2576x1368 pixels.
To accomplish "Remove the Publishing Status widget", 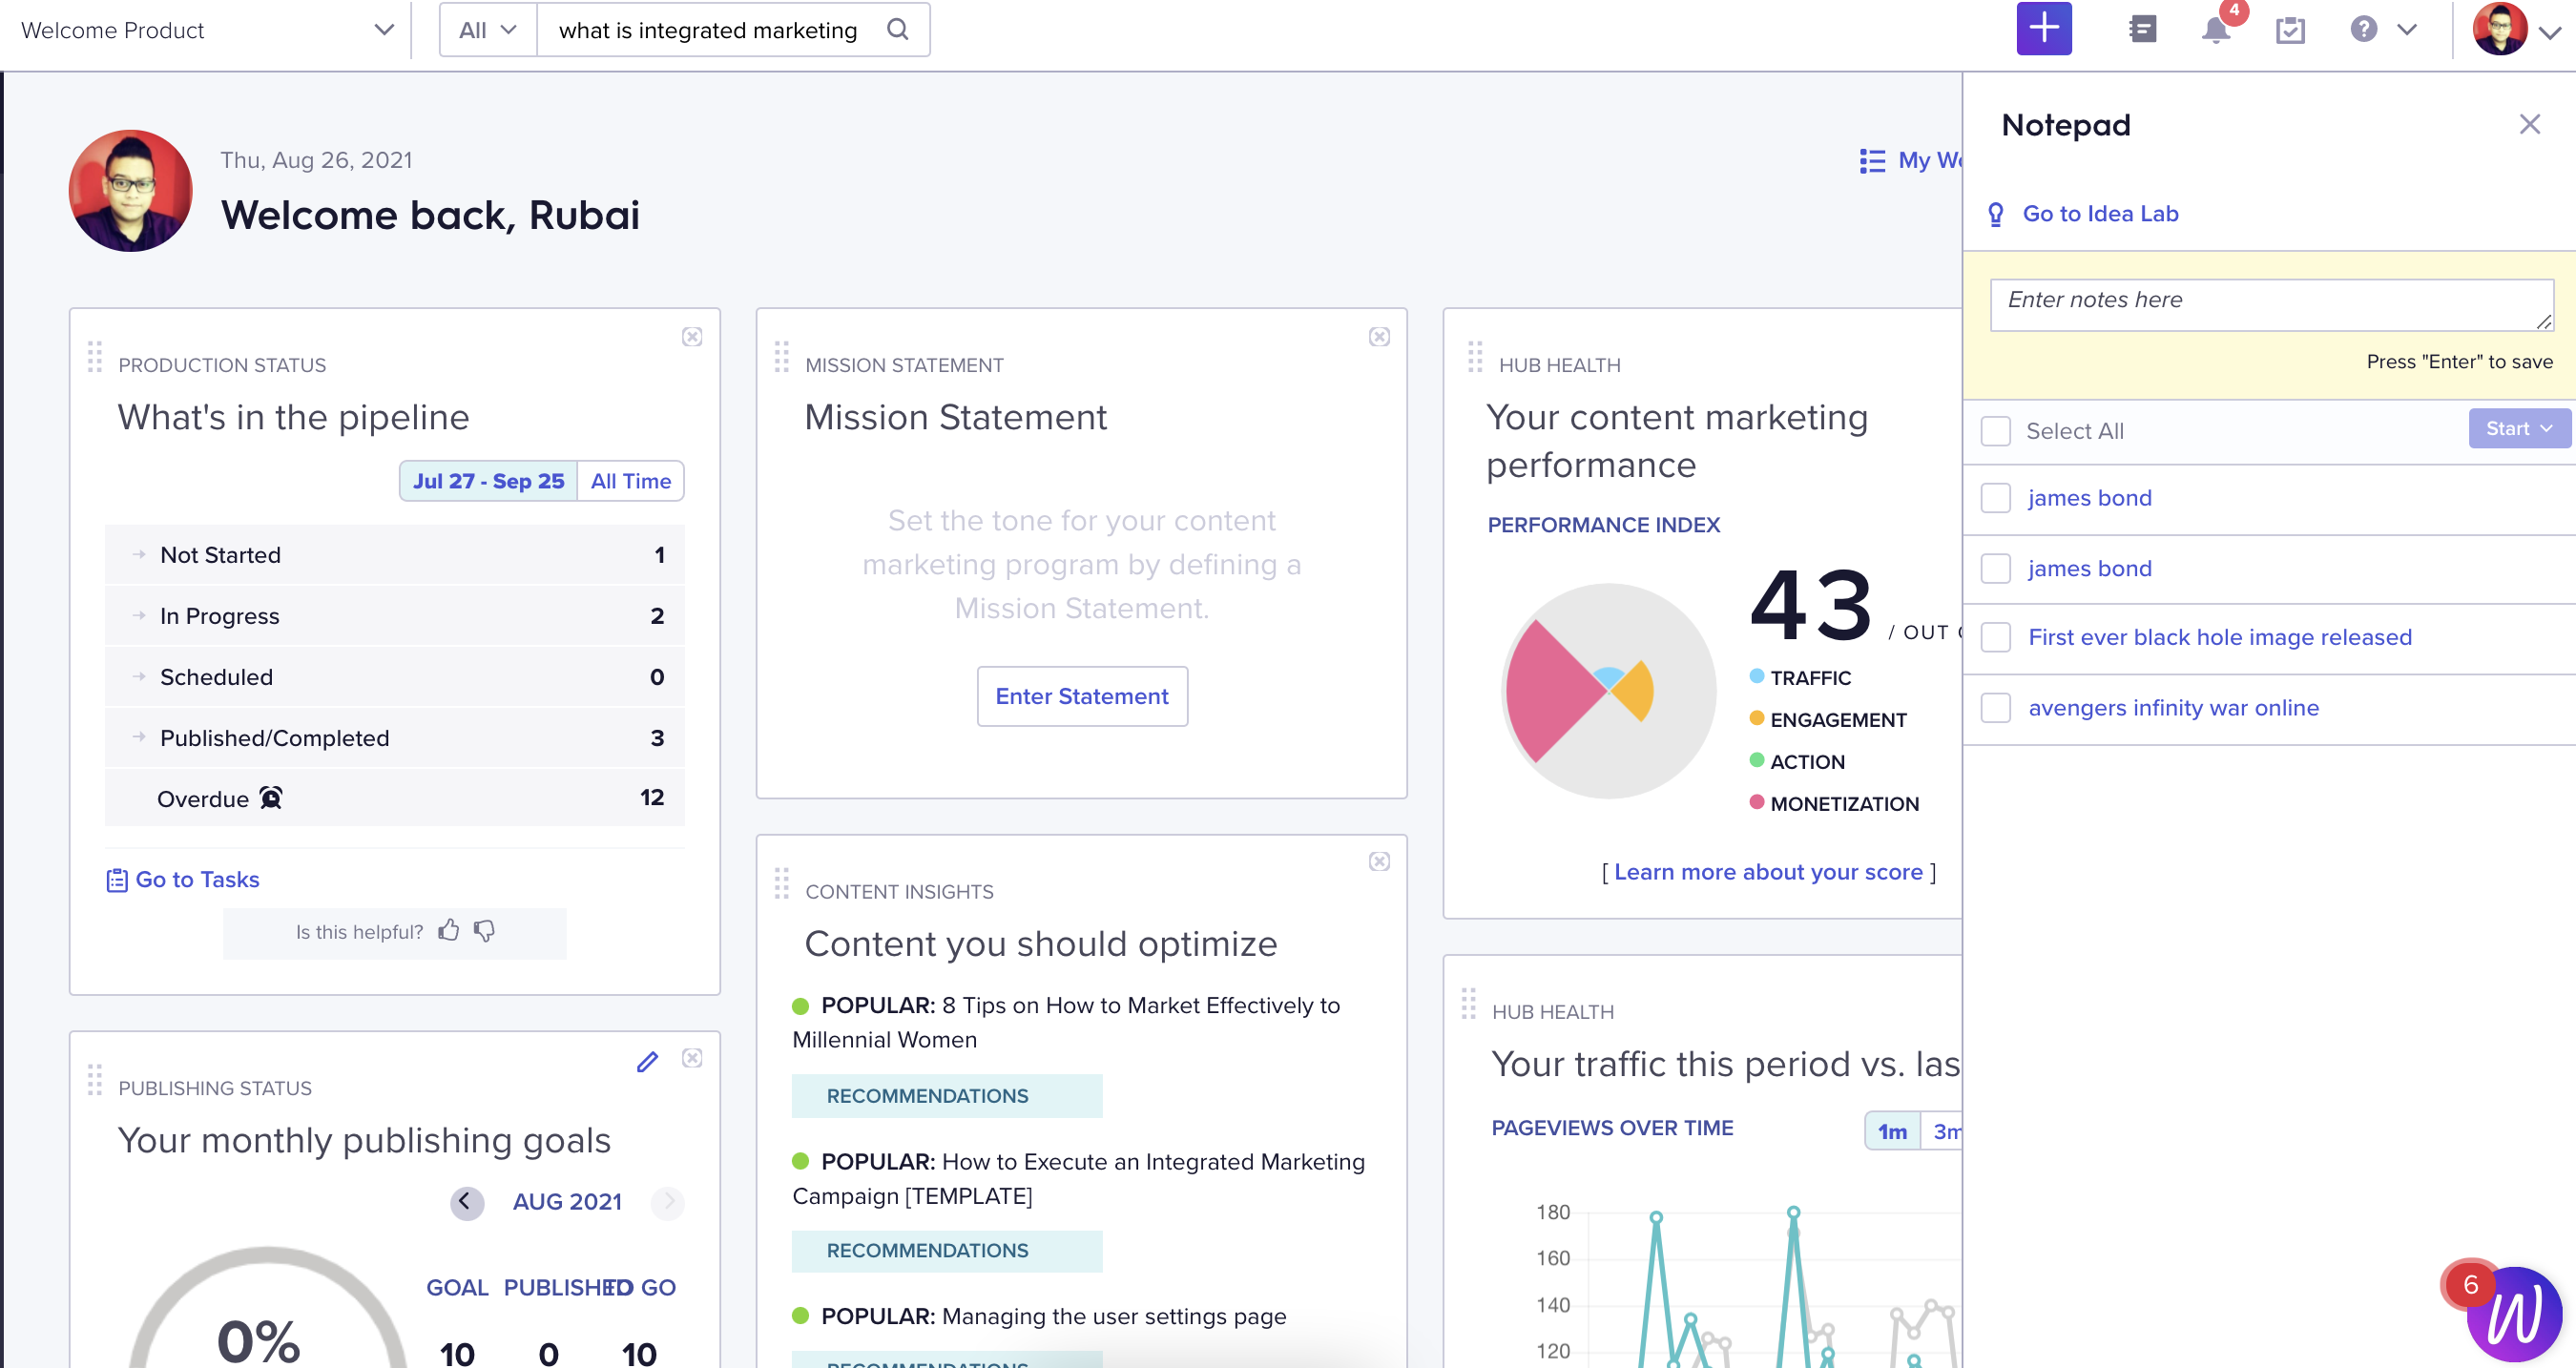I will tap(692, 1059).
